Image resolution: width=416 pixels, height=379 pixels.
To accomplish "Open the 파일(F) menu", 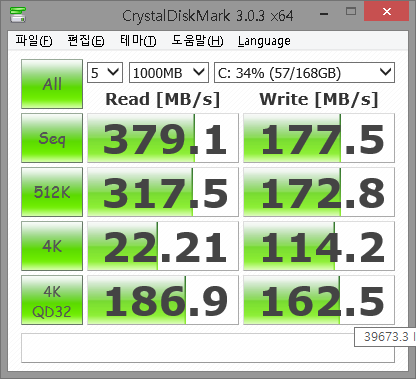I will (x=34, y=41).
